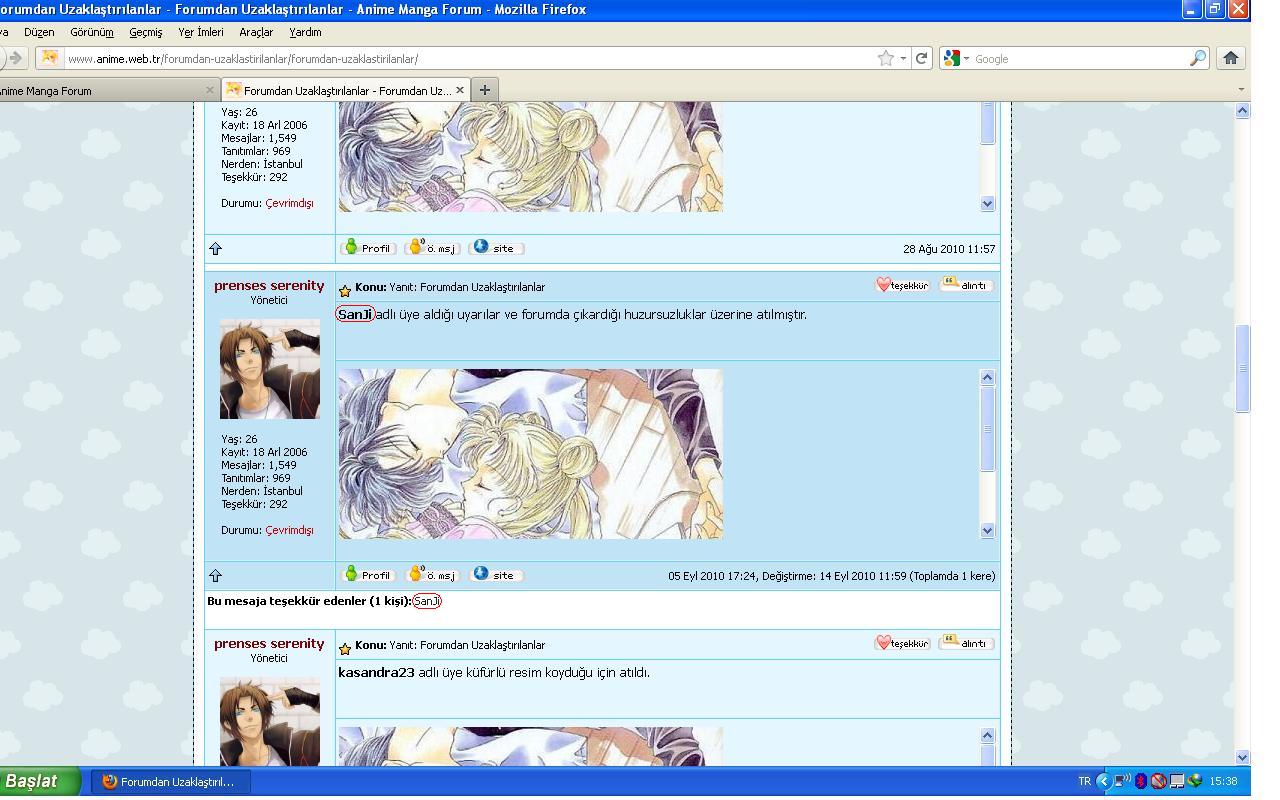Click signature scroll-up arrow in SanJi post
This screenshot has width=1280, height=800.
click(988, 377)
